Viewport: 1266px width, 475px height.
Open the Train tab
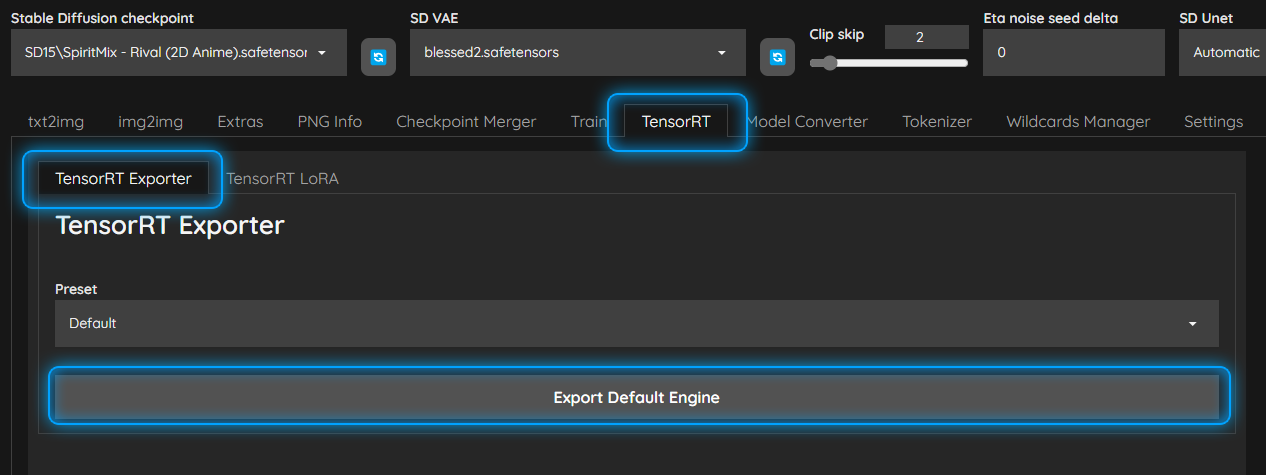tap(589, 121)
